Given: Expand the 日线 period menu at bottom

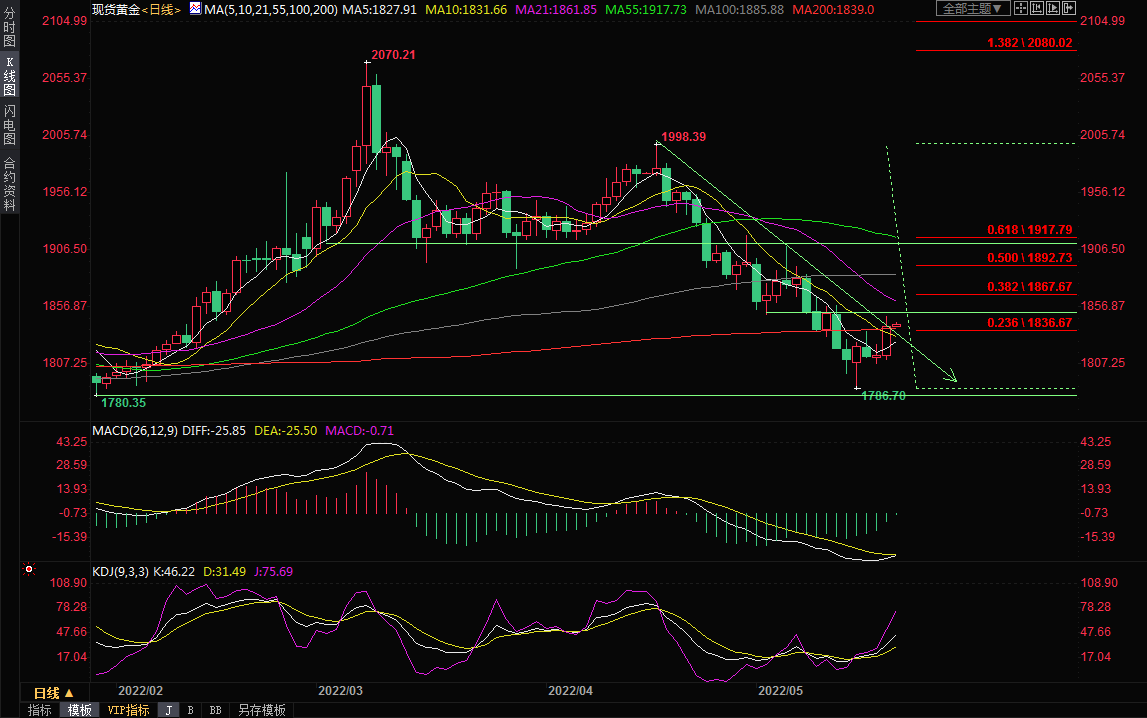Looking at the screenshot, I should pos(54,693).
